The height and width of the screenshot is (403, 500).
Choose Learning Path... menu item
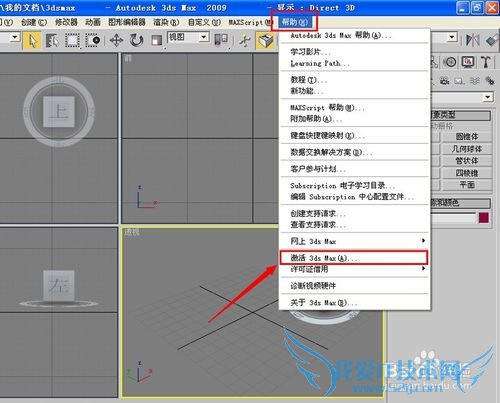pos(354,63)
